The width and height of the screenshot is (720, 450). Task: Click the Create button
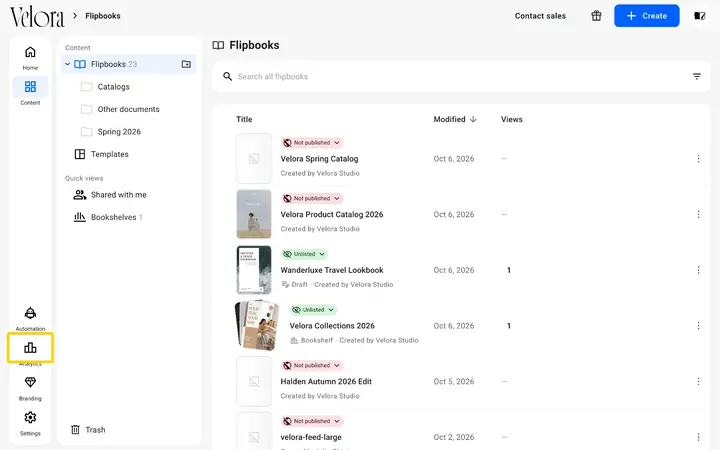[x=647, y=16]
